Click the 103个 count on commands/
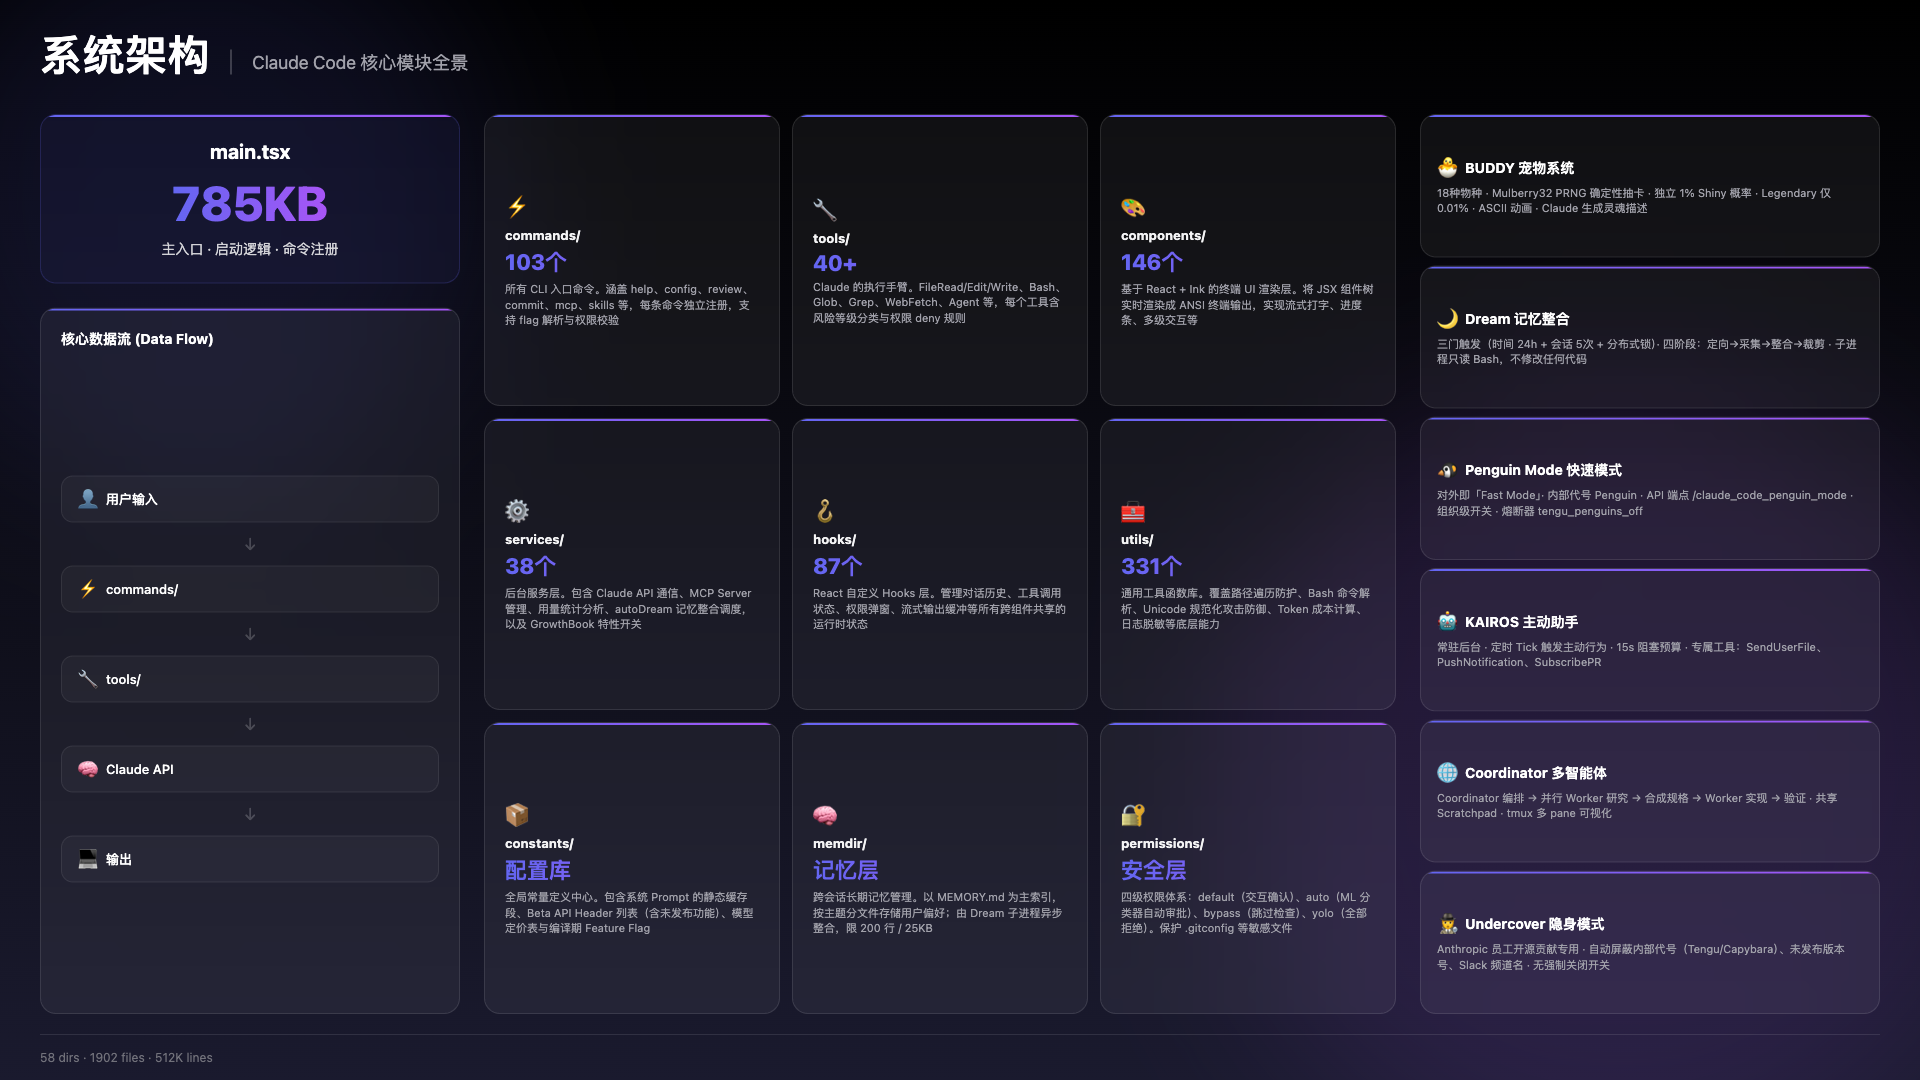1920x1080 pixels. [536, 262]
